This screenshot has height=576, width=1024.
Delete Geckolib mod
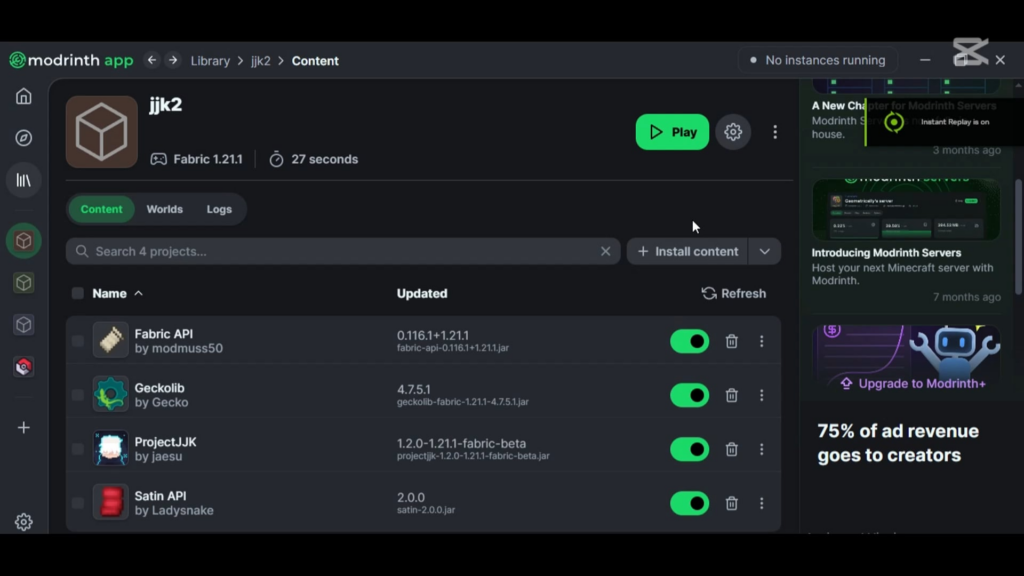click(731, 396)
